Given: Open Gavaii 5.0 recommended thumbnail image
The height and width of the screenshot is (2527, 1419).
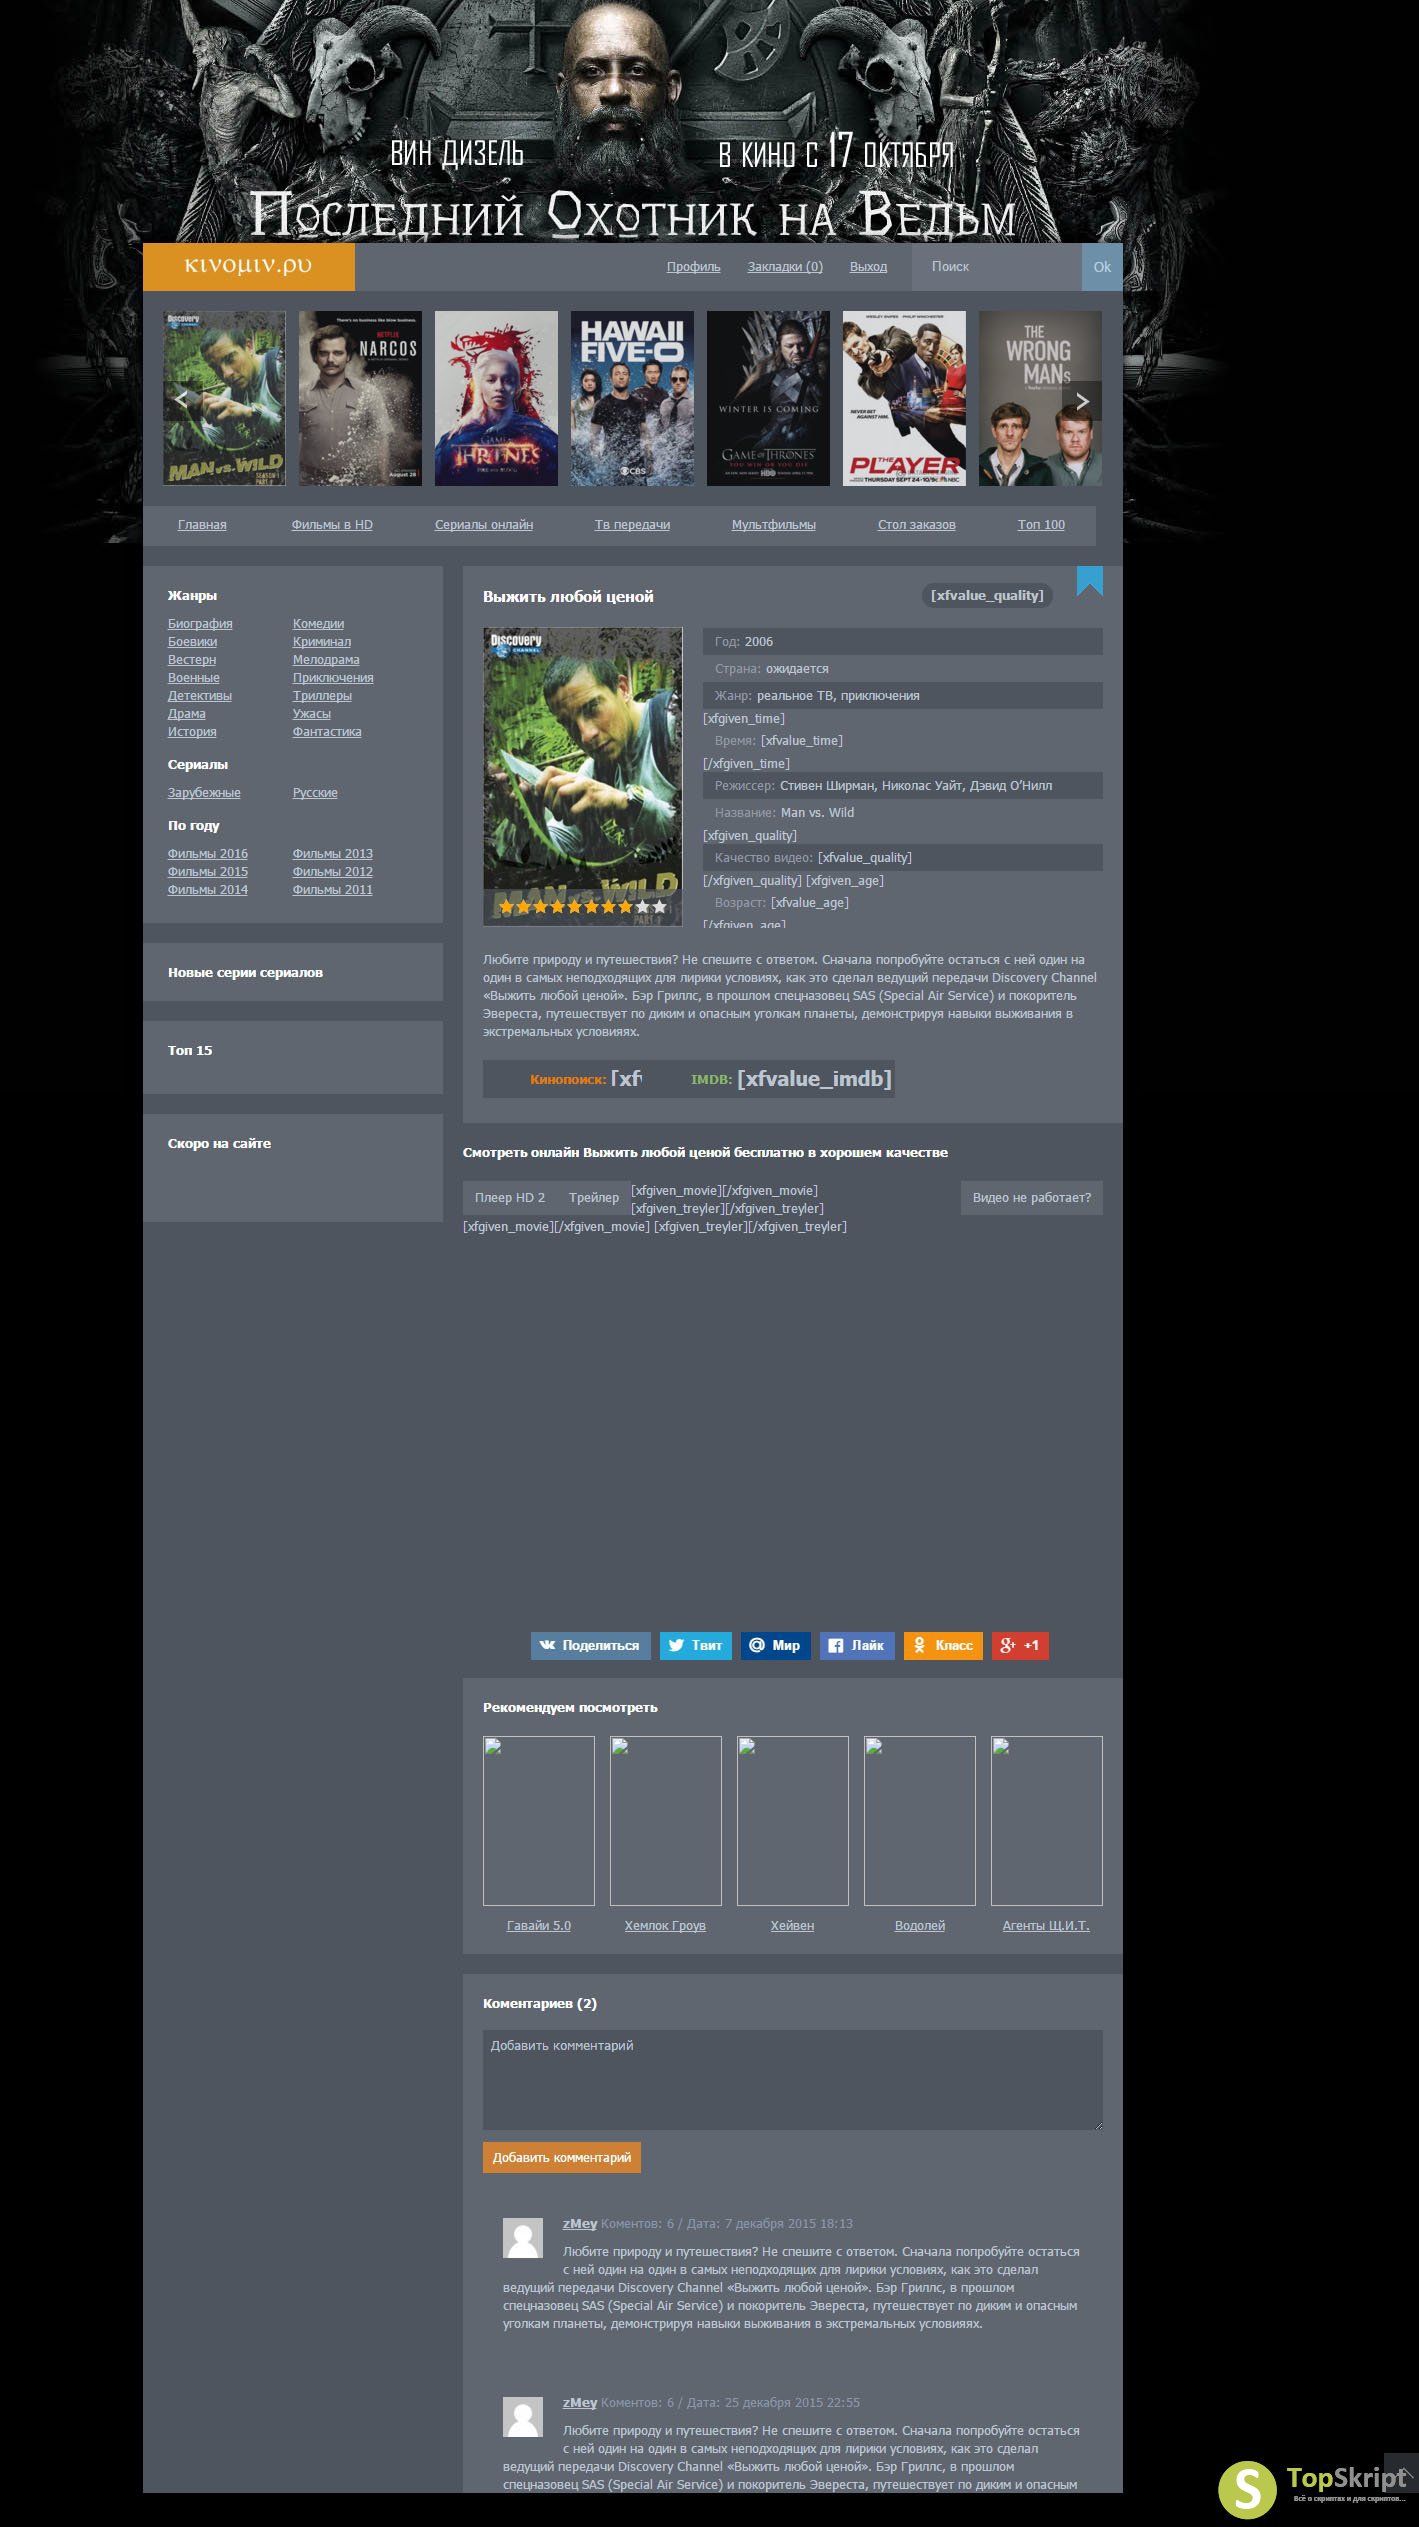Looking at the screenshot, I should point(539,1821).
